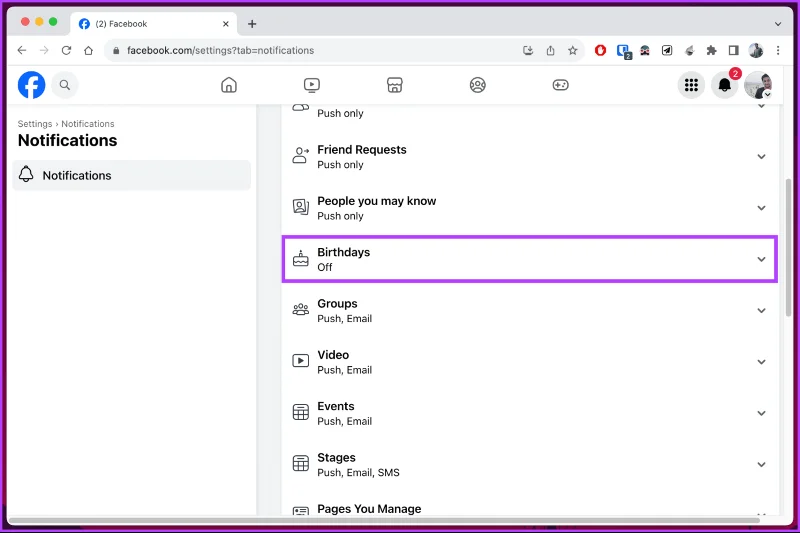Open the notifications bell in the top bar

[724, 85]
